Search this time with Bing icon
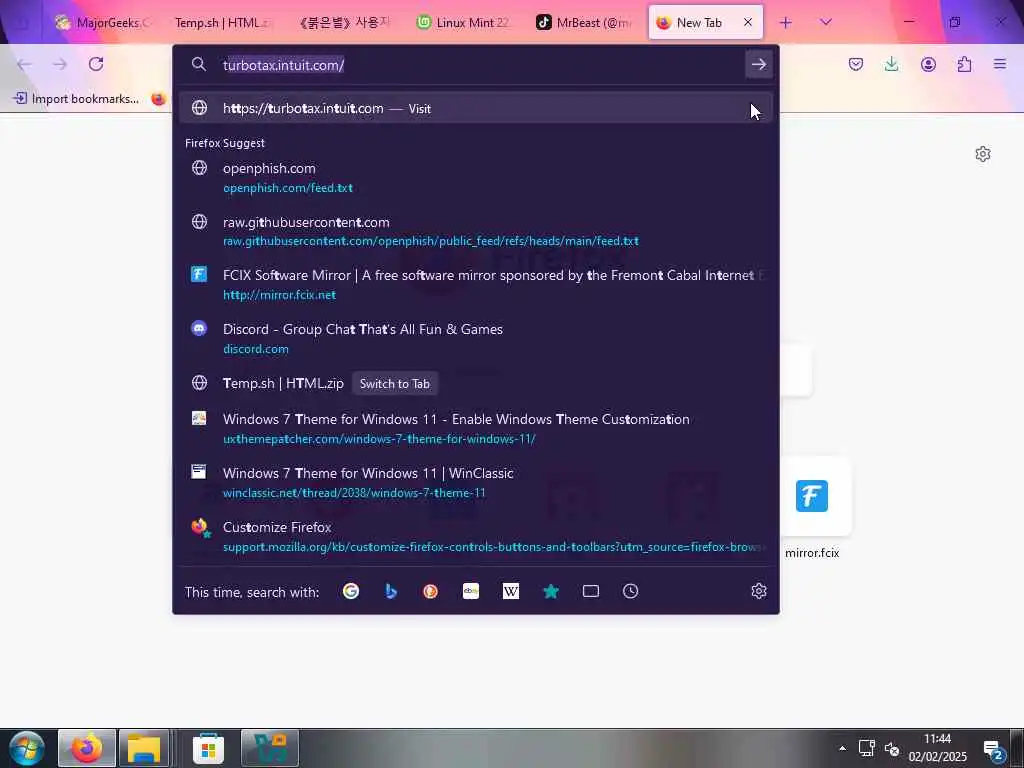This screenshot has width=1024, height=768. pyautogui.click(x=391, y=591)
